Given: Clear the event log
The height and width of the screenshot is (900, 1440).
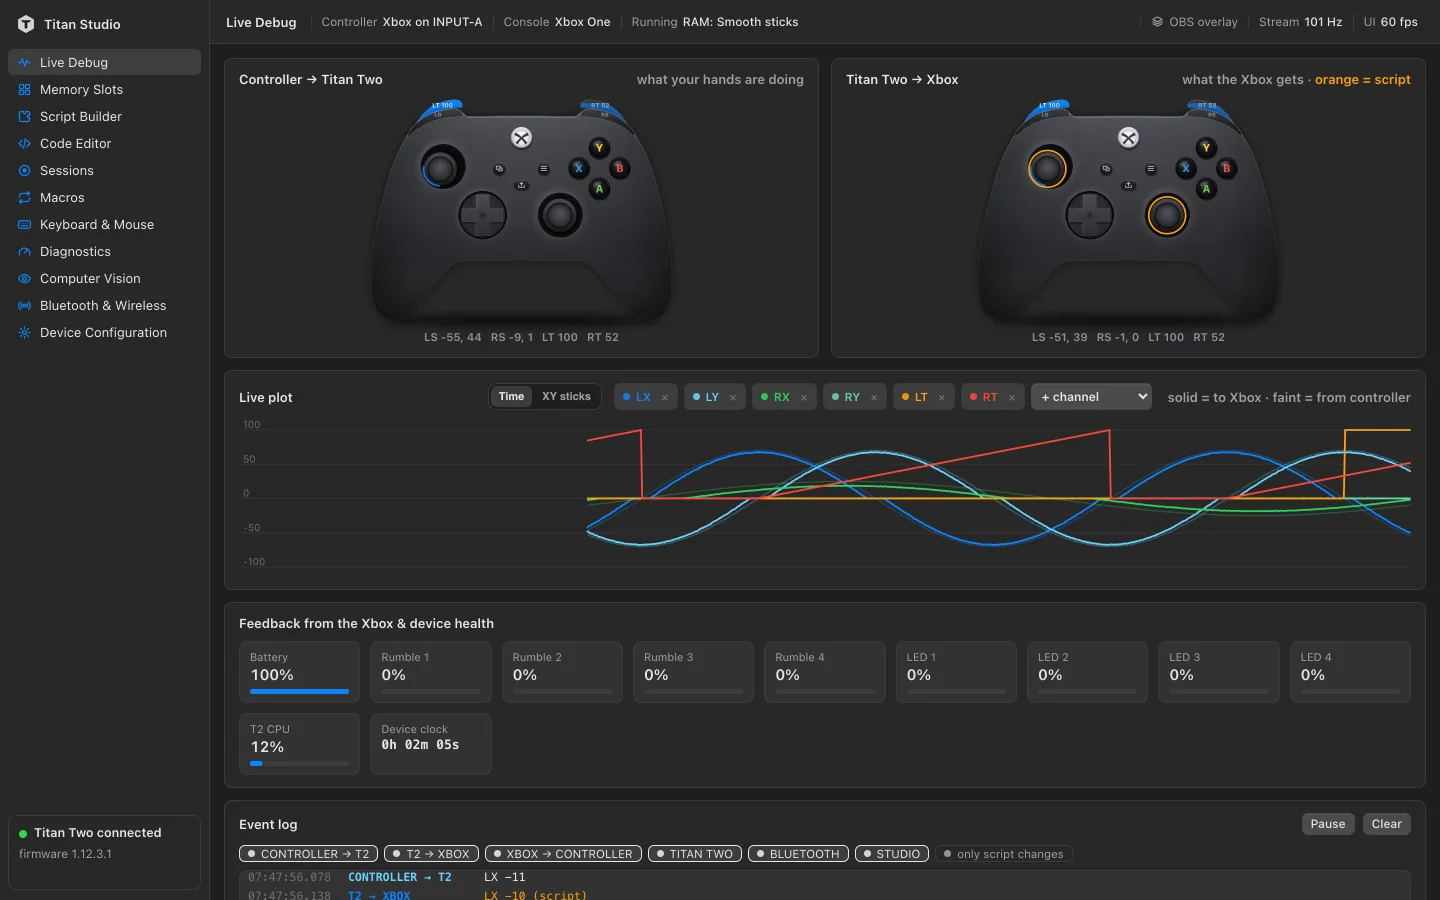Looking at the screenshot, I should coord(1386,824).
